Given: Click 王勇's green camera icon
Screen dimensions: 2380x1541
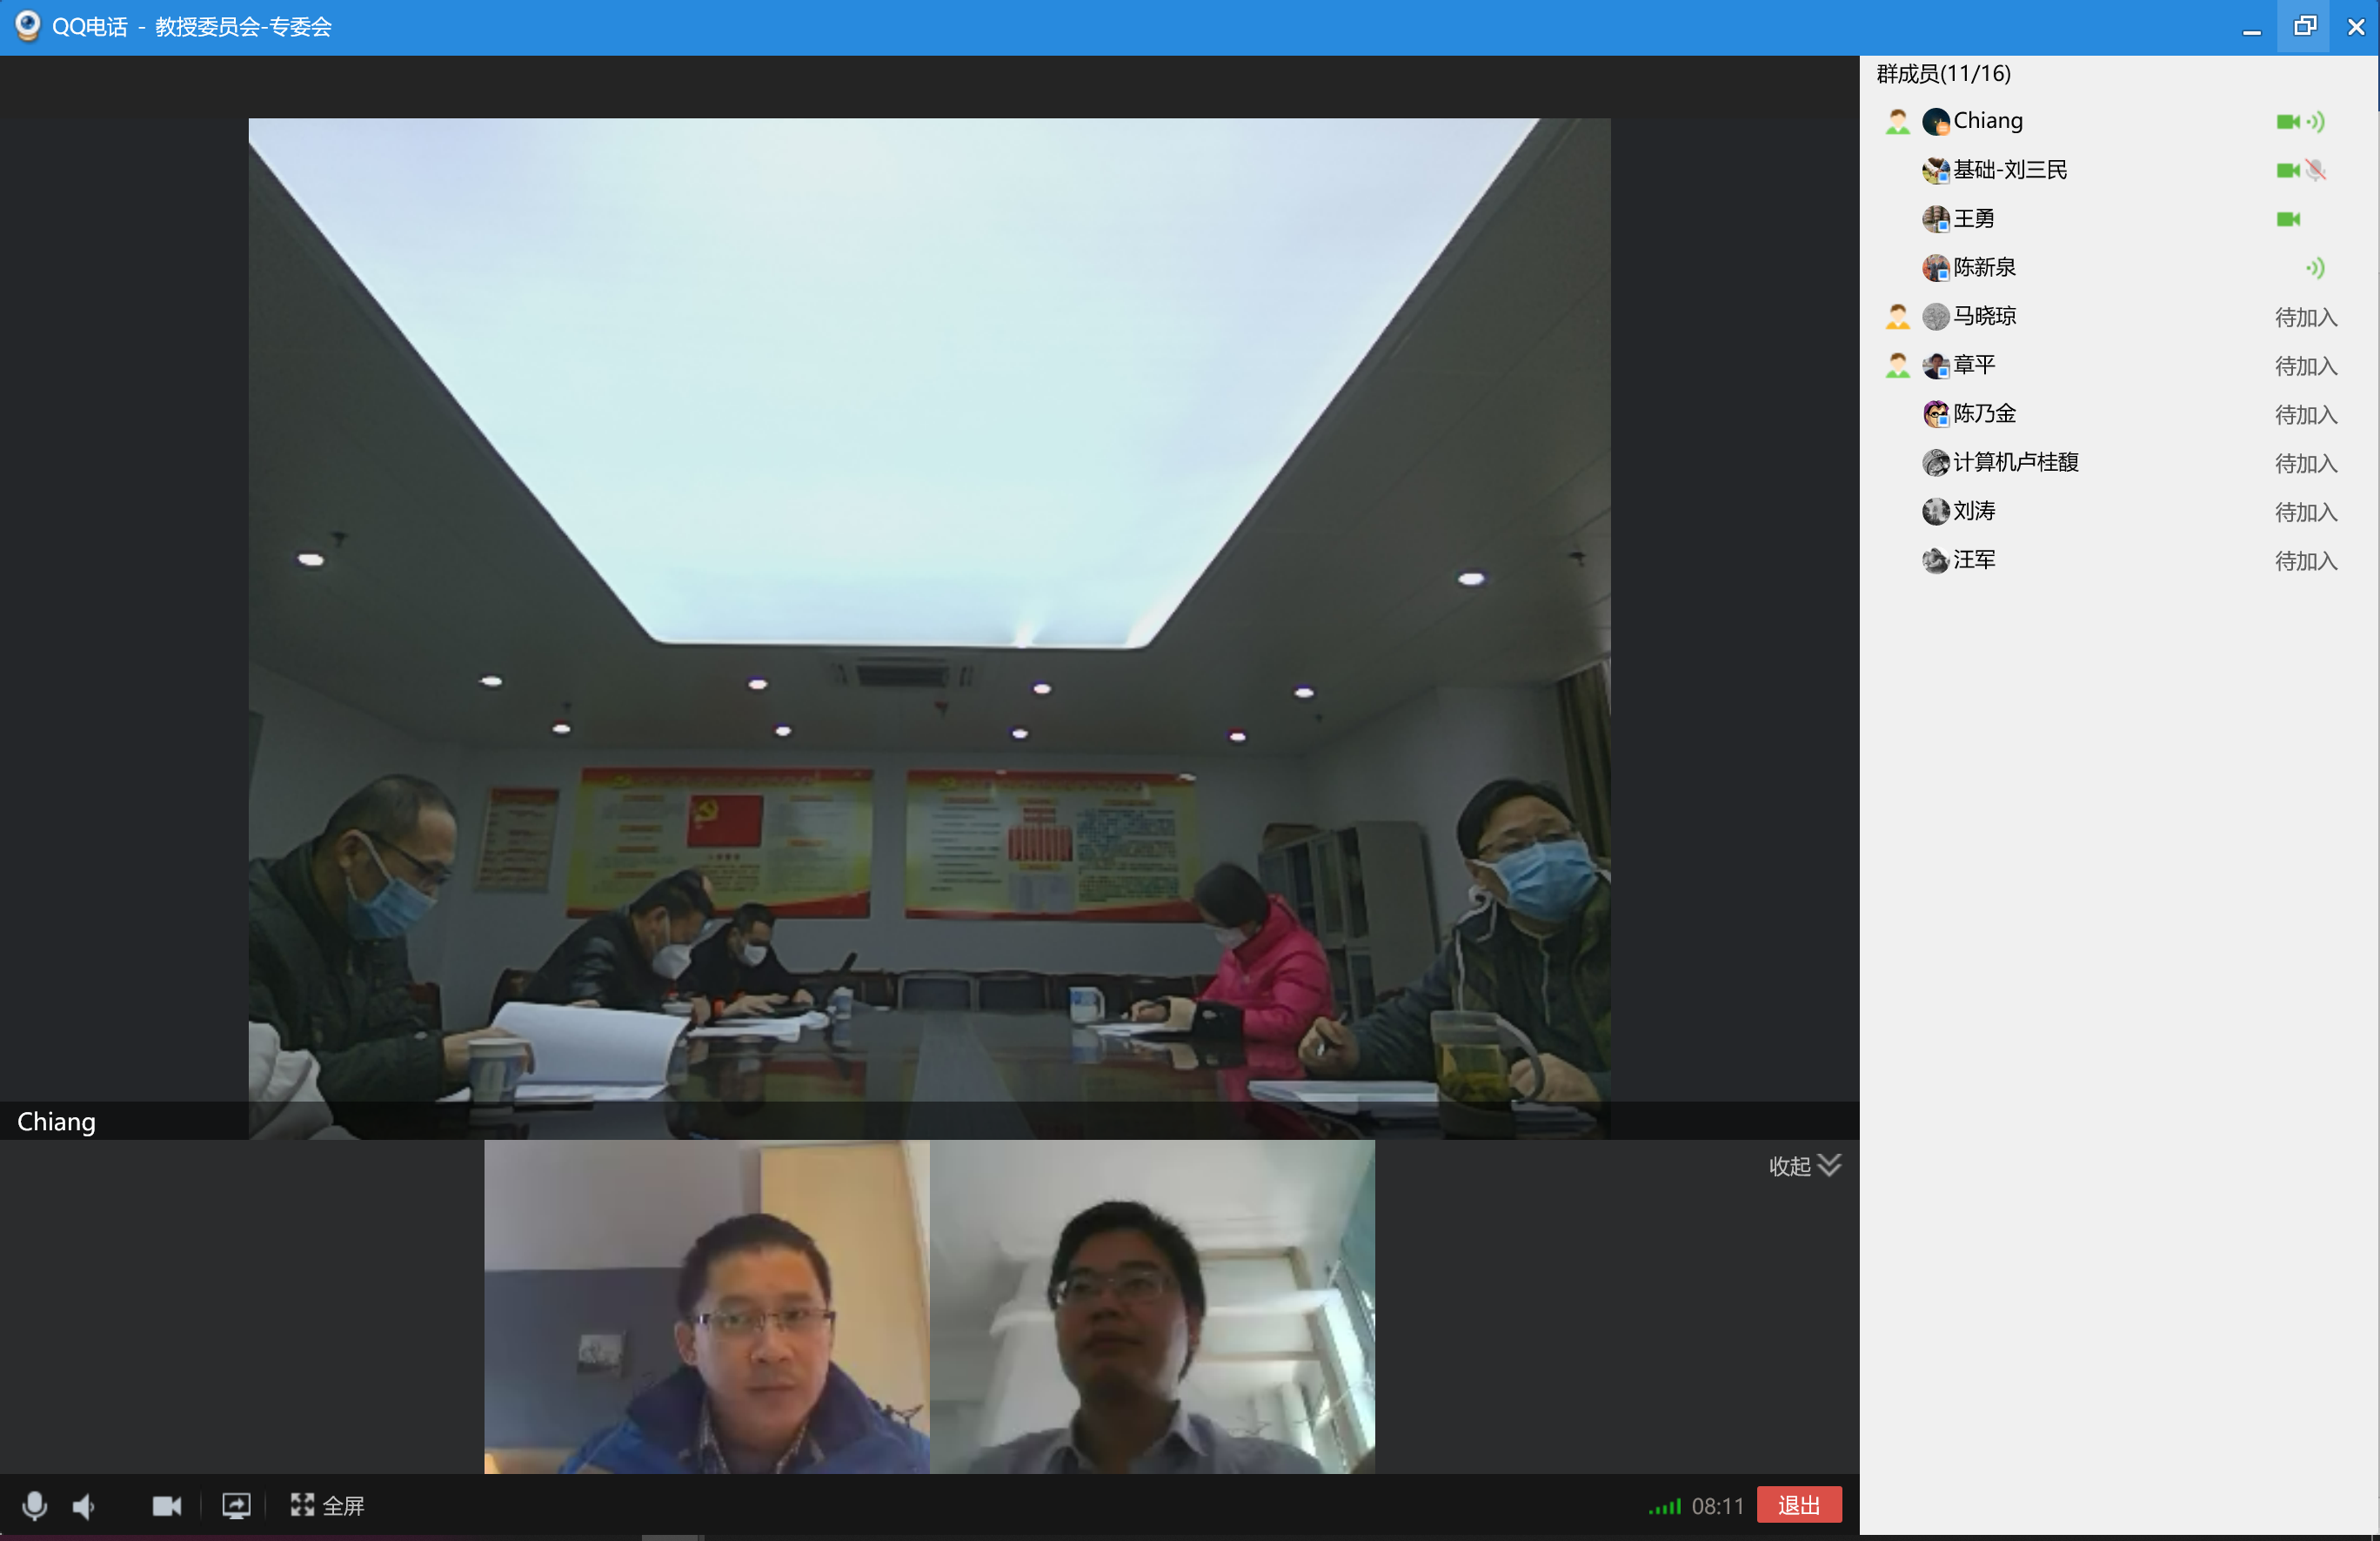Looking at the screenshot, I should [x=2287, y=219].
